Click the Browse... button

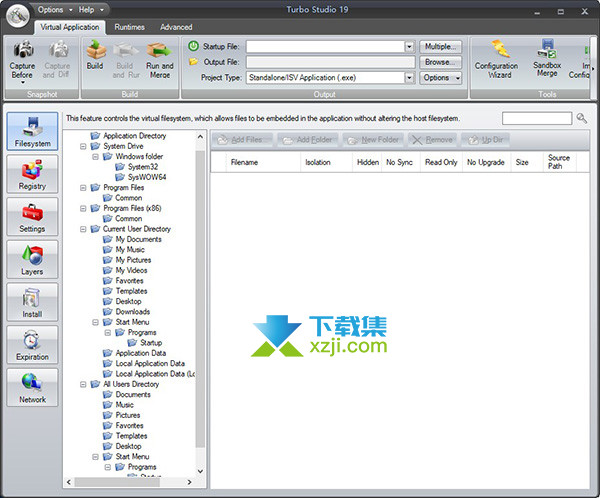pos(440,62)
